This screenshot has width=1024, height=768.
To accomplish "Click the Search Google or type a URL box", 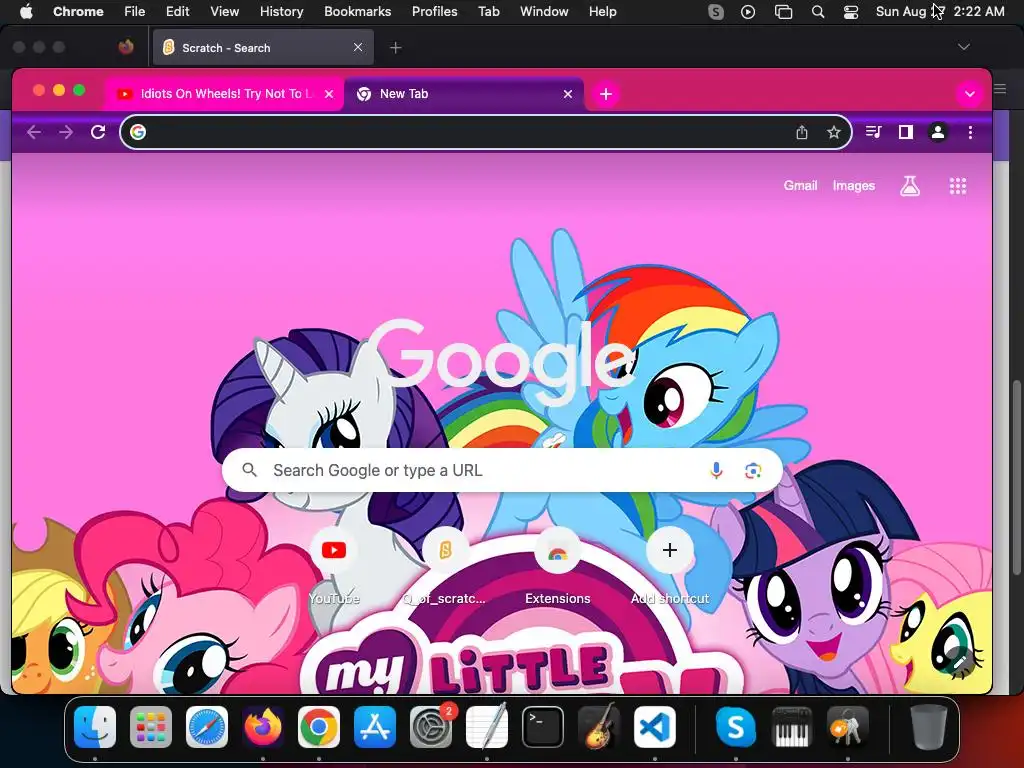I will 502,470.
